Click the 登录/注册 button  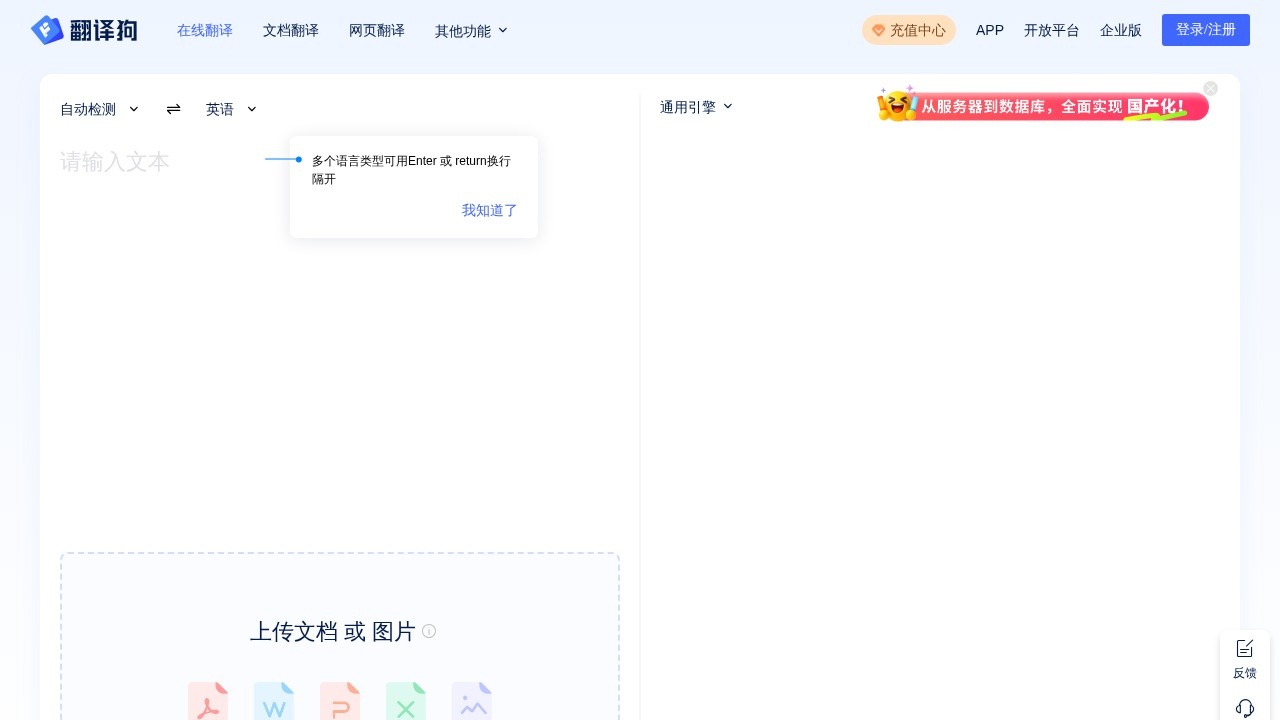[1206, 30]
